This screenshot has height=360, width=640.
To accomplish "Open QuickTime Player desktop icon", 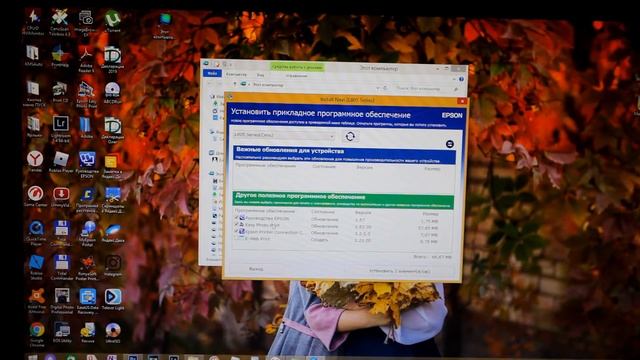I will tap(36, 233).
